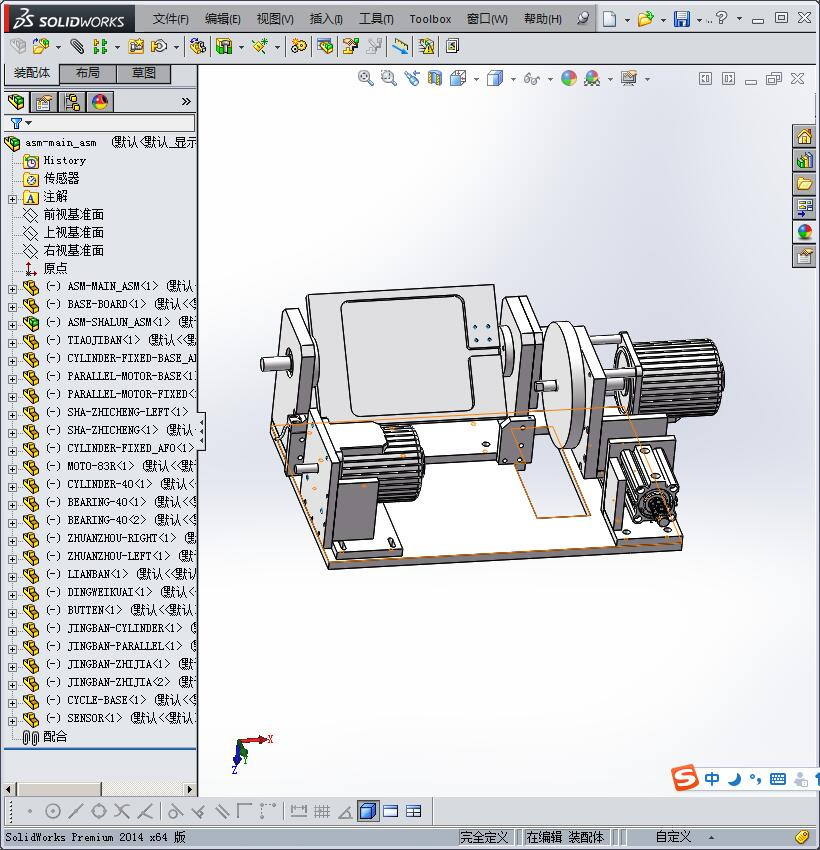Viewport: 820px width, 850px height.
Task: Open the Design Library task pane icon
Action: coord(804,160)
